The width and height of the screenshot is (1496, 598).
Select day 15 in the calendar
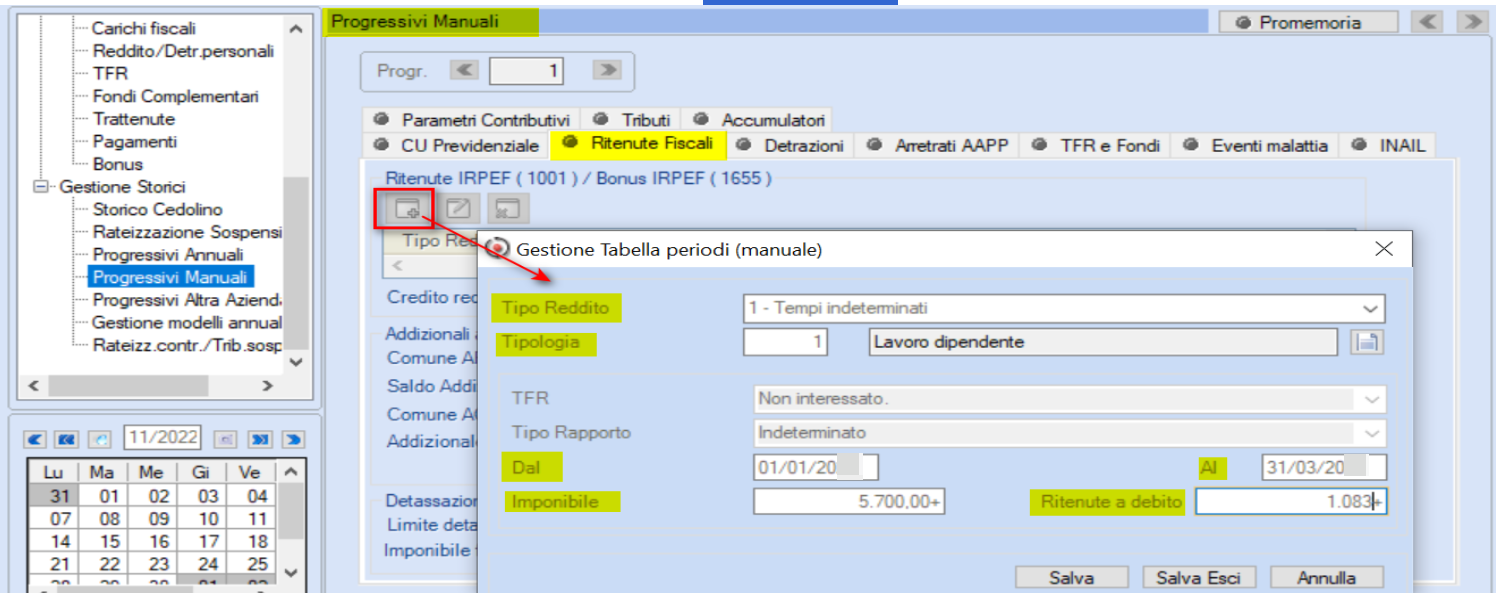[109, 541]
